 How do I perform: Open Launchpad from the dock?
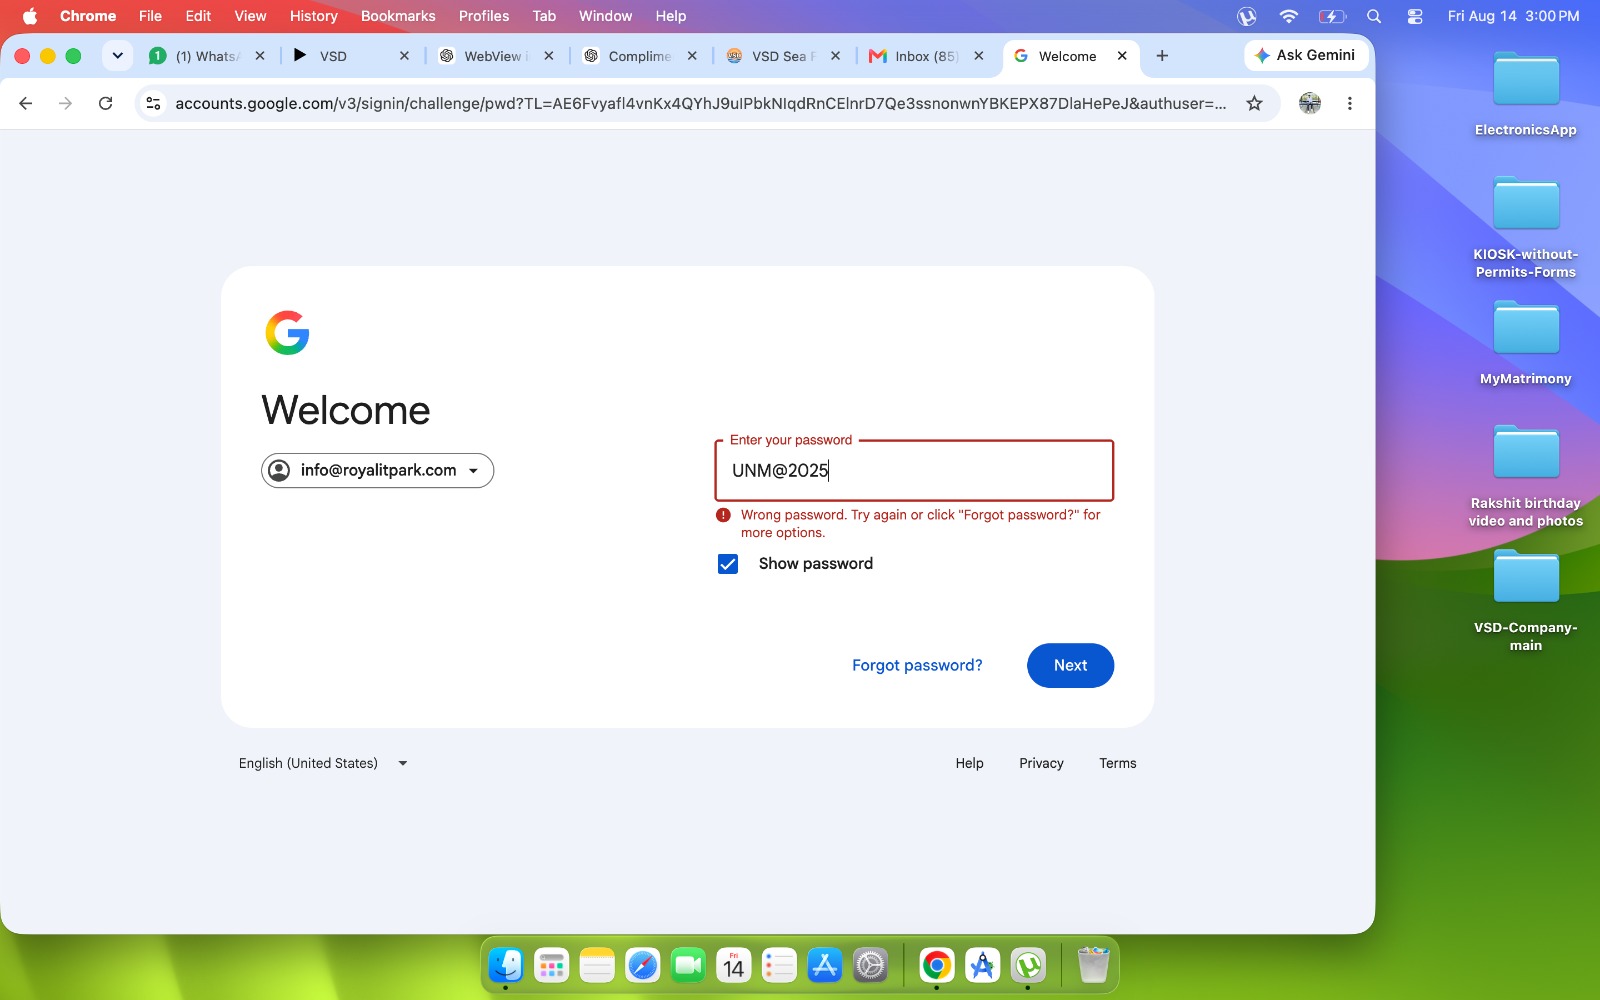551,965
